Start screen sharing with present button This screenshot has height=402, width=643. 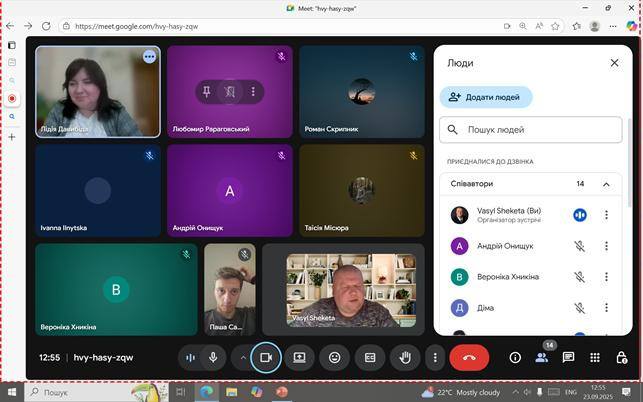(299, 357)
